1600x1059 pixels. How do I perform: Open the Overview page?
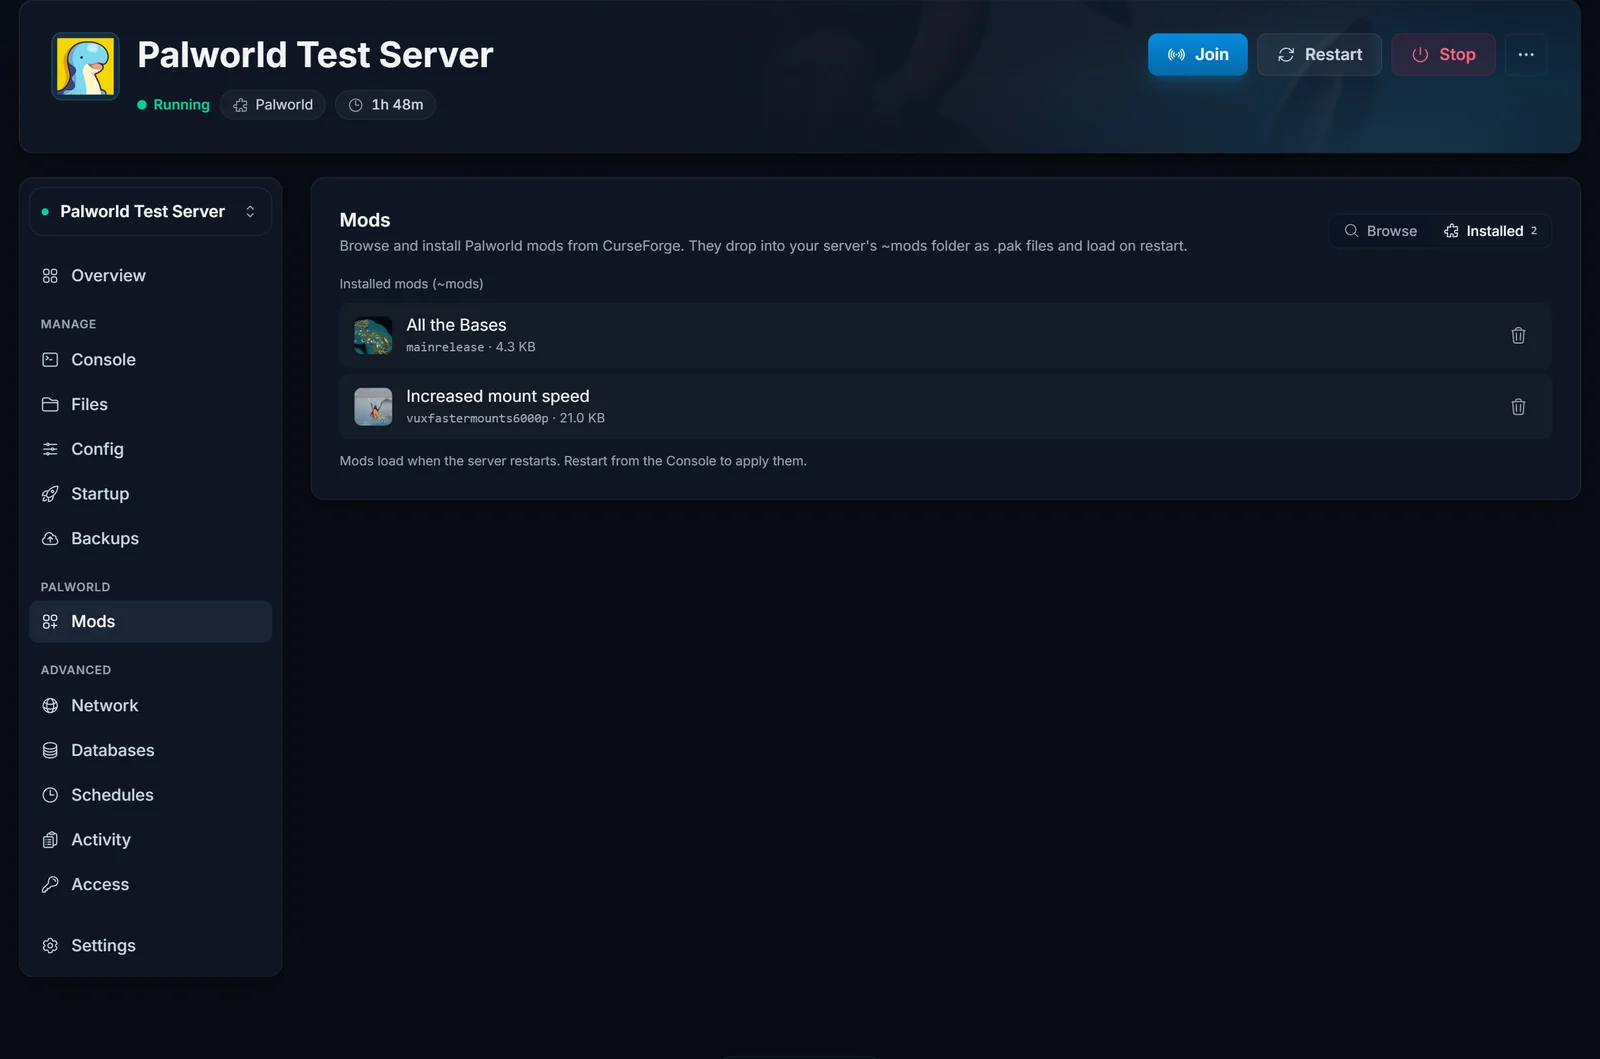pyautogui.click(x=150, y=275)
